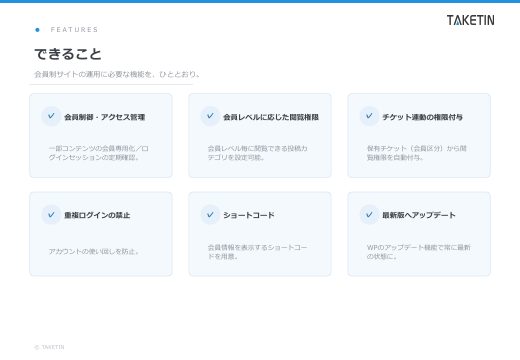This screenshot has width=520, height=360.
Task: Select the heading チケット連動の権限付与
Action: click(422, 117)
